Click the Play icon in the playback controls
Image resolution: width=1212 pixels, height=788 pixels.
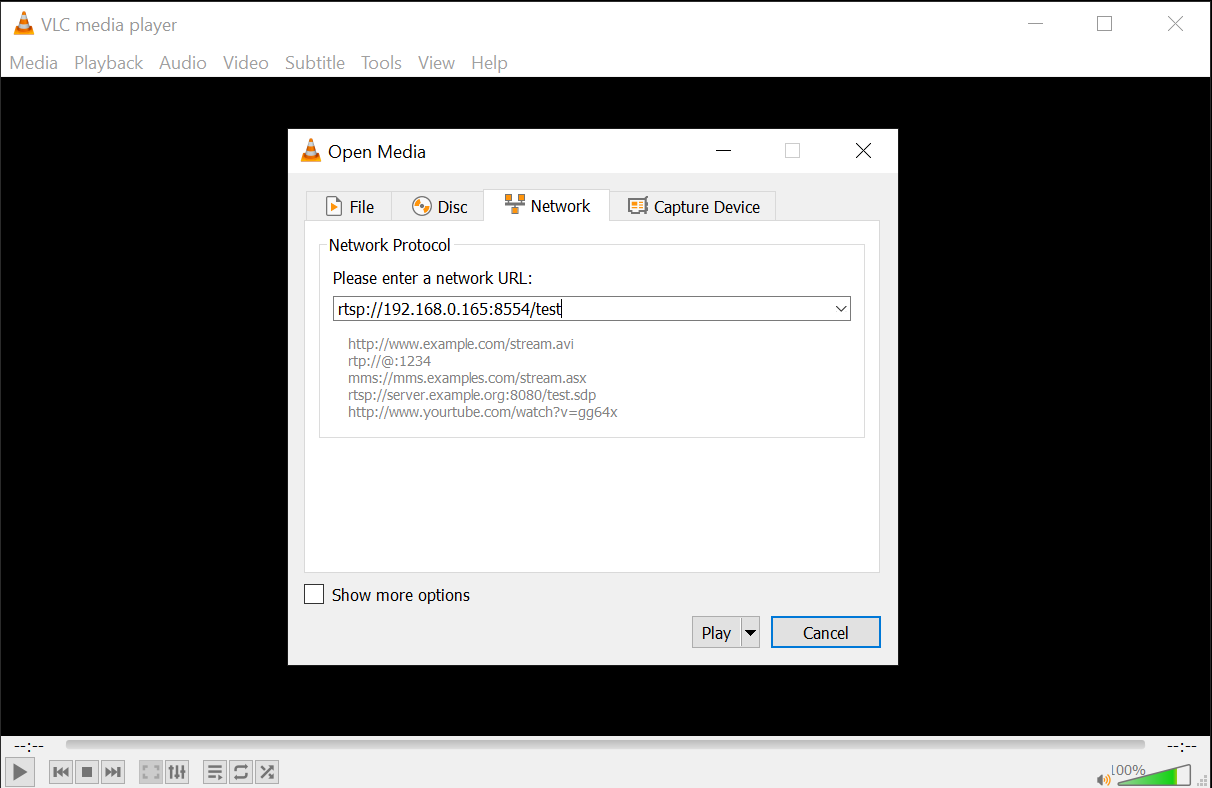[x=19, y=771]
